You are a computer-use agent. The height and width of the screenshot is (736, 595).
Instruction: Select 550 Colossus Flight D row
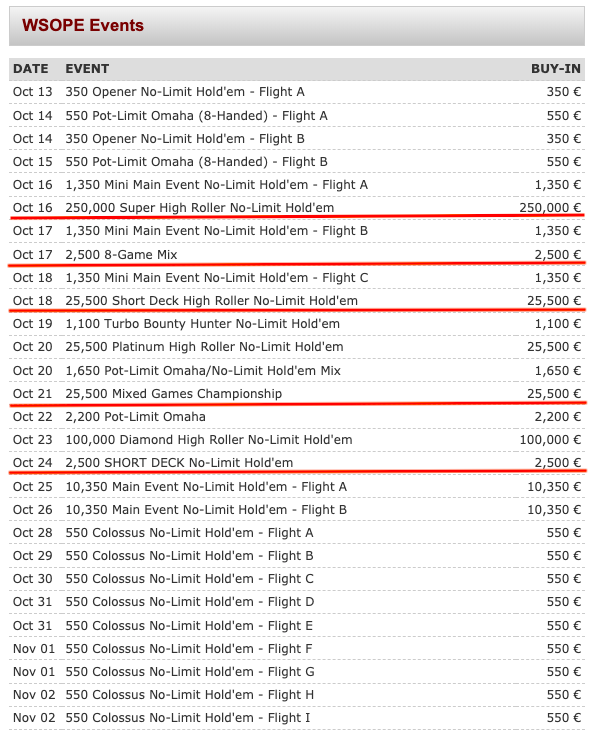tap(297, 601)
